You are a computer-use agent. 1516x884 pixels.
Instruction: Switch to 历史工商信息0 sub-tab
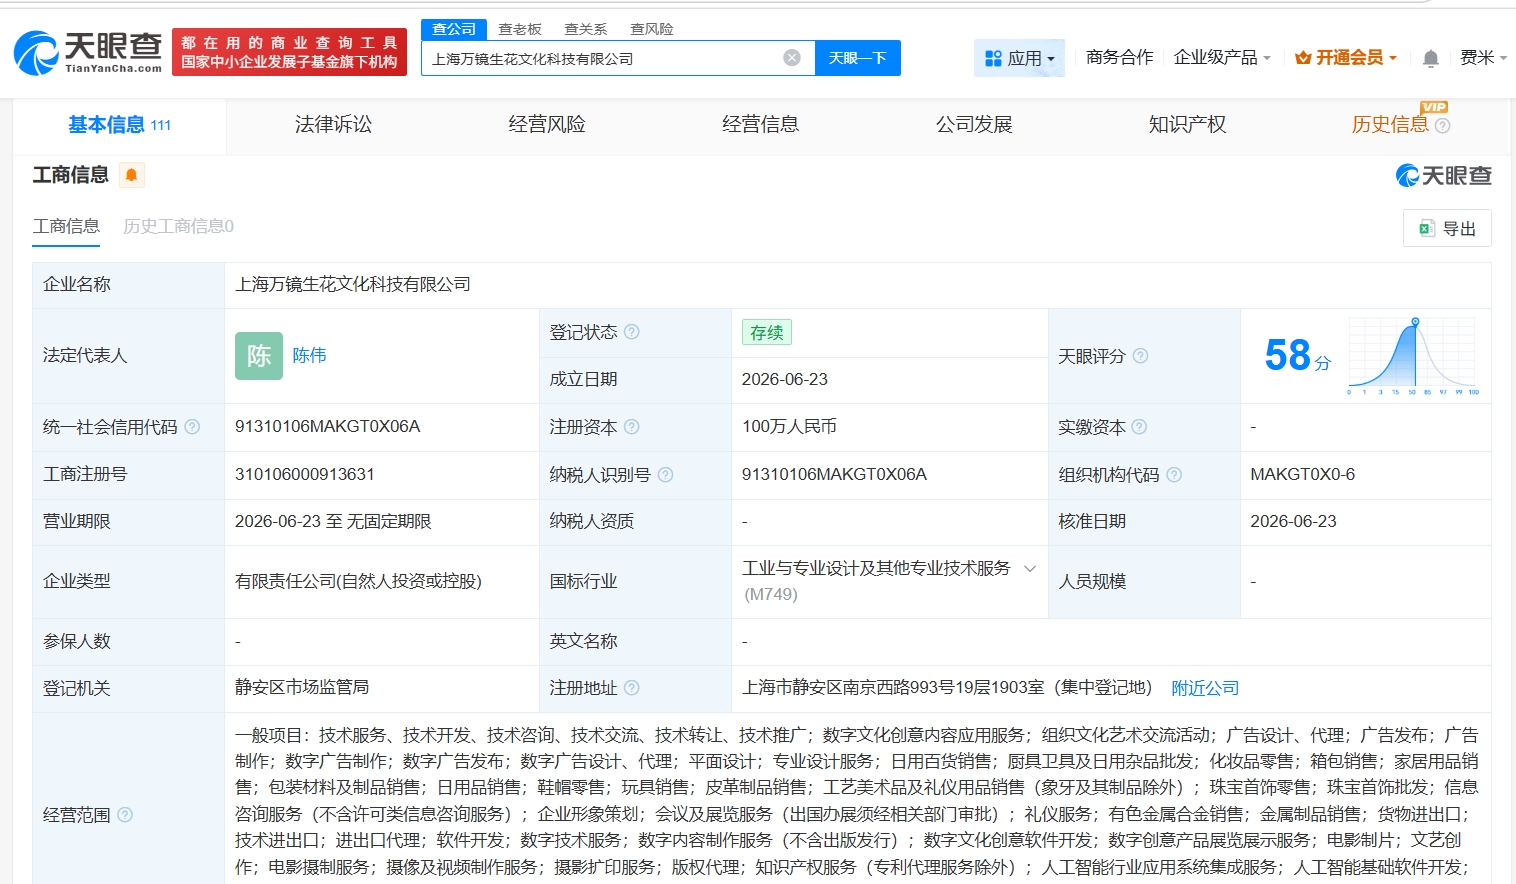(178, 226)
